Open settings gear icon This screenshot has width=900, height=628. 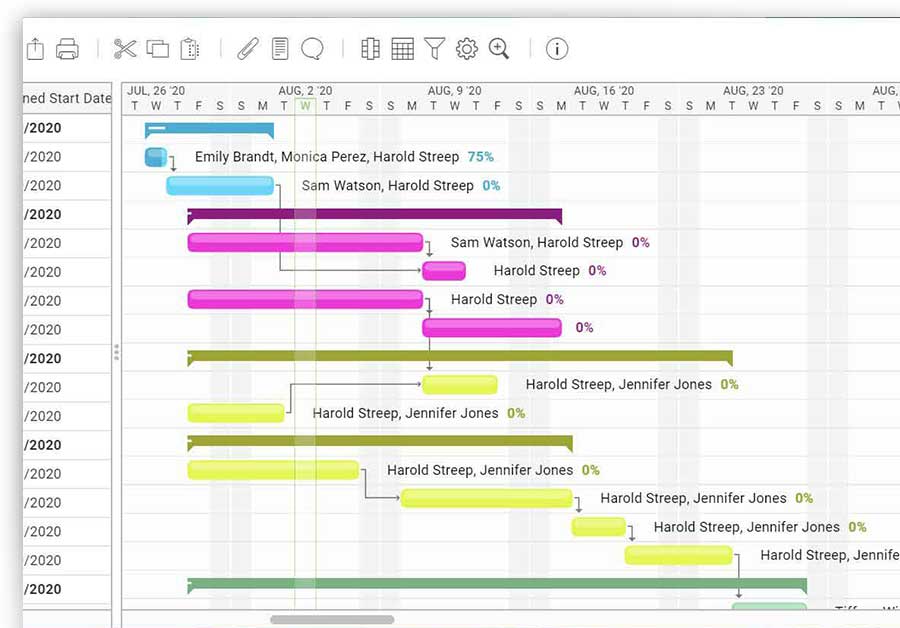pyautogui.click(x=467, y=49)
